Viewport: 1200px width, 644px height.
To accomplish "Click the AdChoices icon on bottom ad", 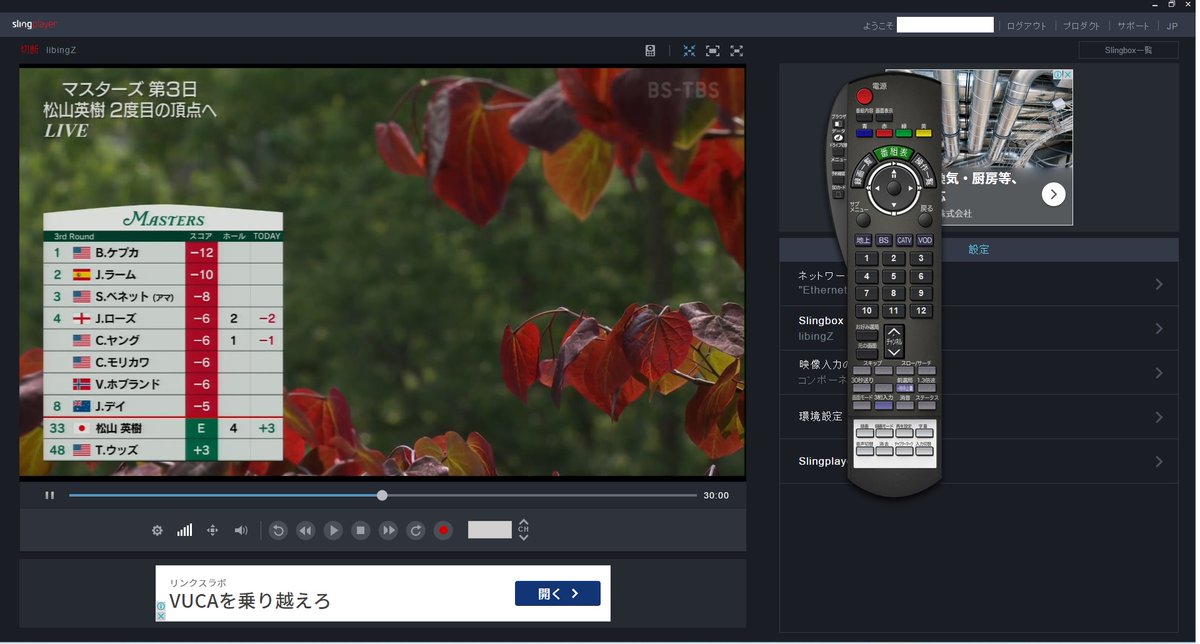I will click(x=161, y=606).
